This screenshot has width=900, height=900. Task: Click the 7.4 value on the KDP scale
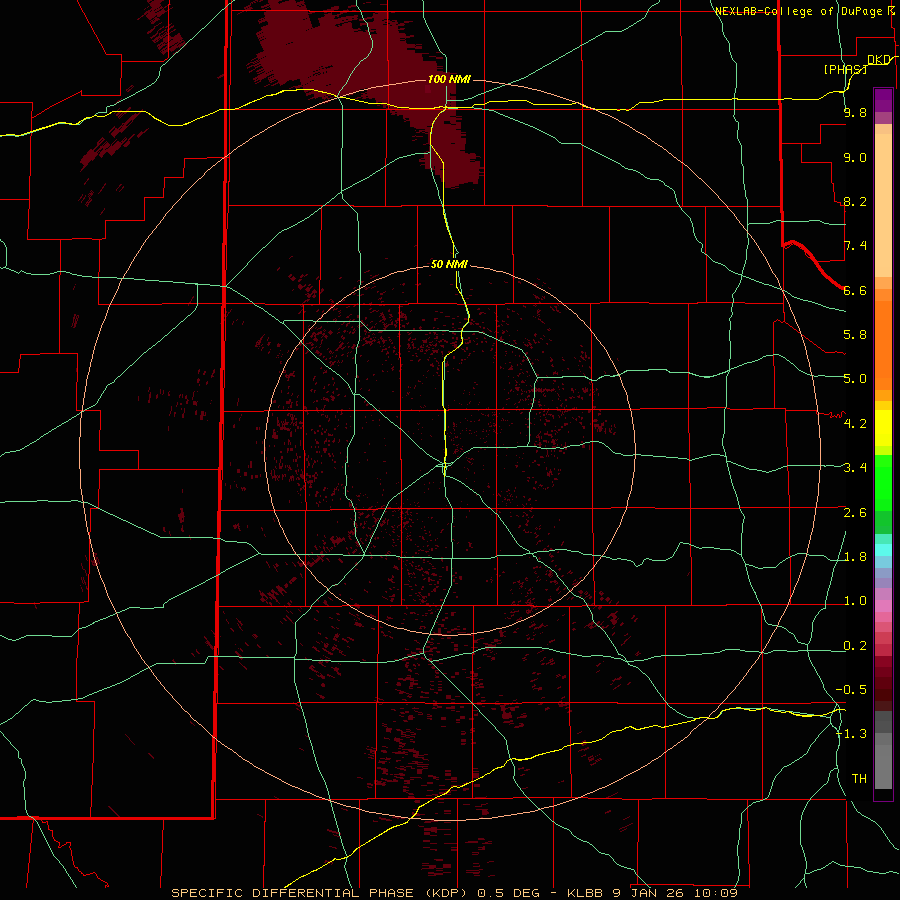pos(855,246)
